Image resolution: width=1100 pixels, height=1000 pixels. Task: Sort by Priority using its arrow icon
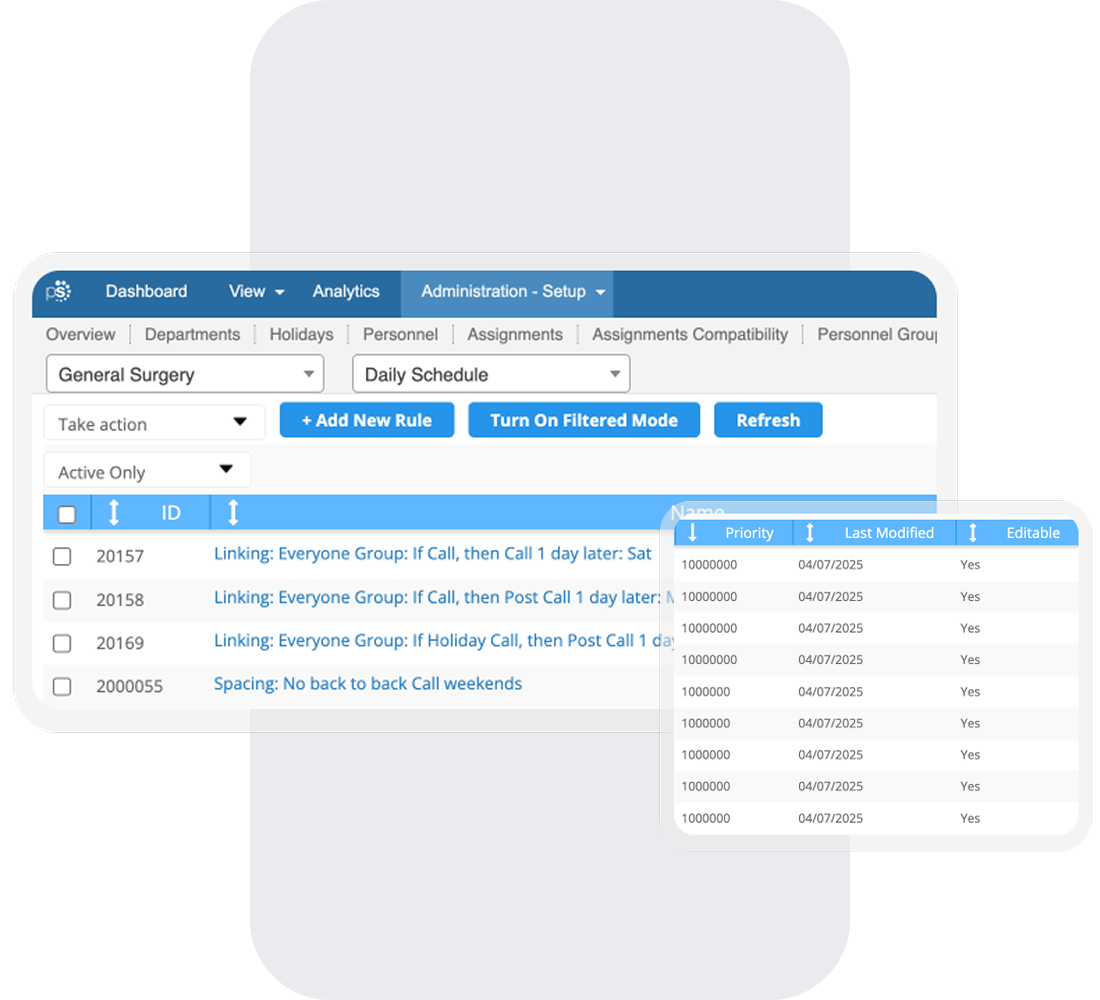[x=692, y=533]
